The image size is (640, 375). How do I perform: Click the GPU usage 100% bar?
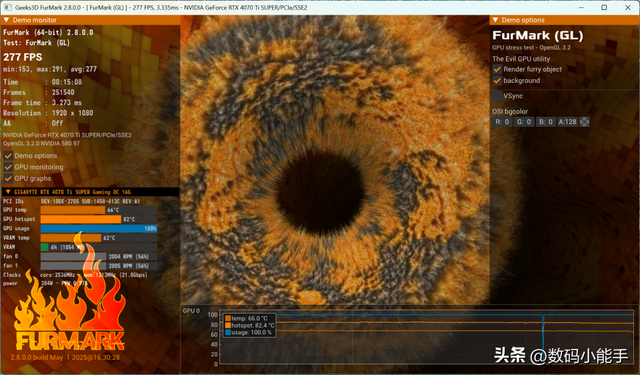click(99, 229)
